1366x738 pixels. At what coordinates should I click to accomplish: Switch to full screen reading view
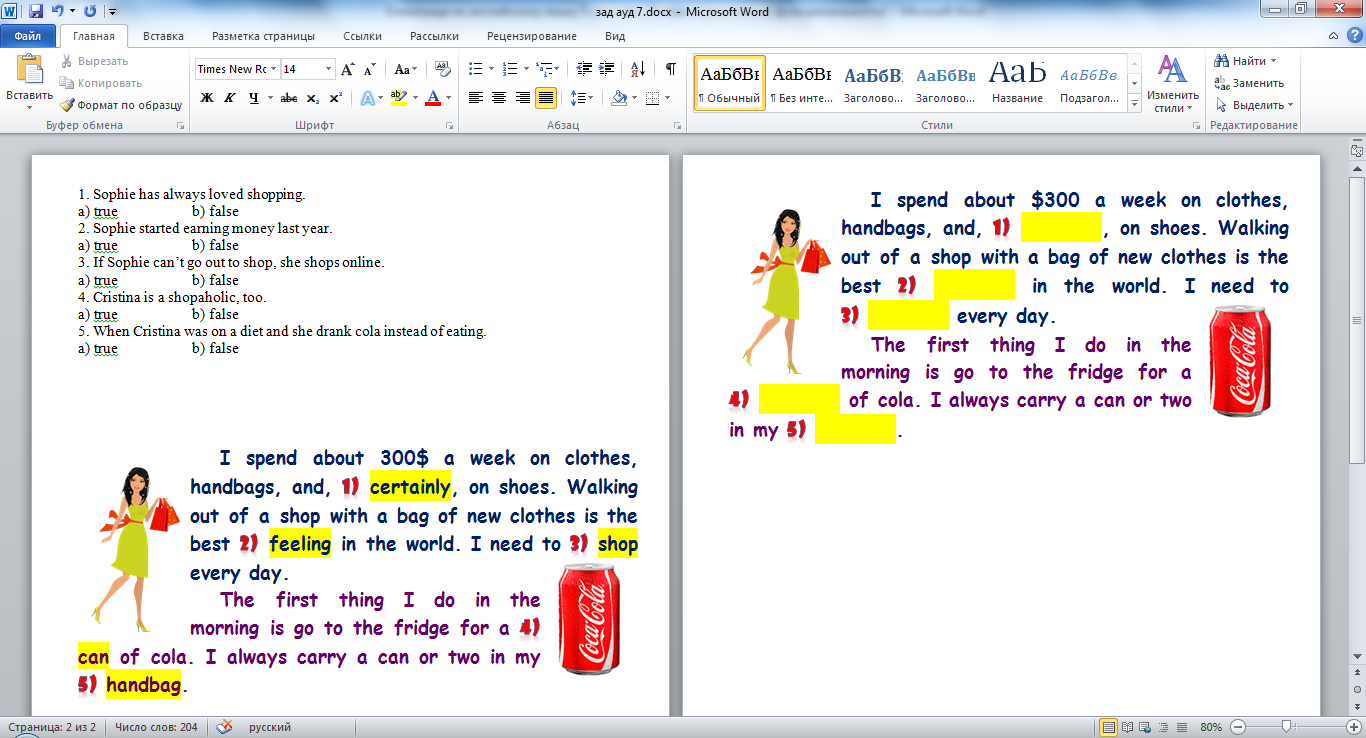click(1128, 727)
